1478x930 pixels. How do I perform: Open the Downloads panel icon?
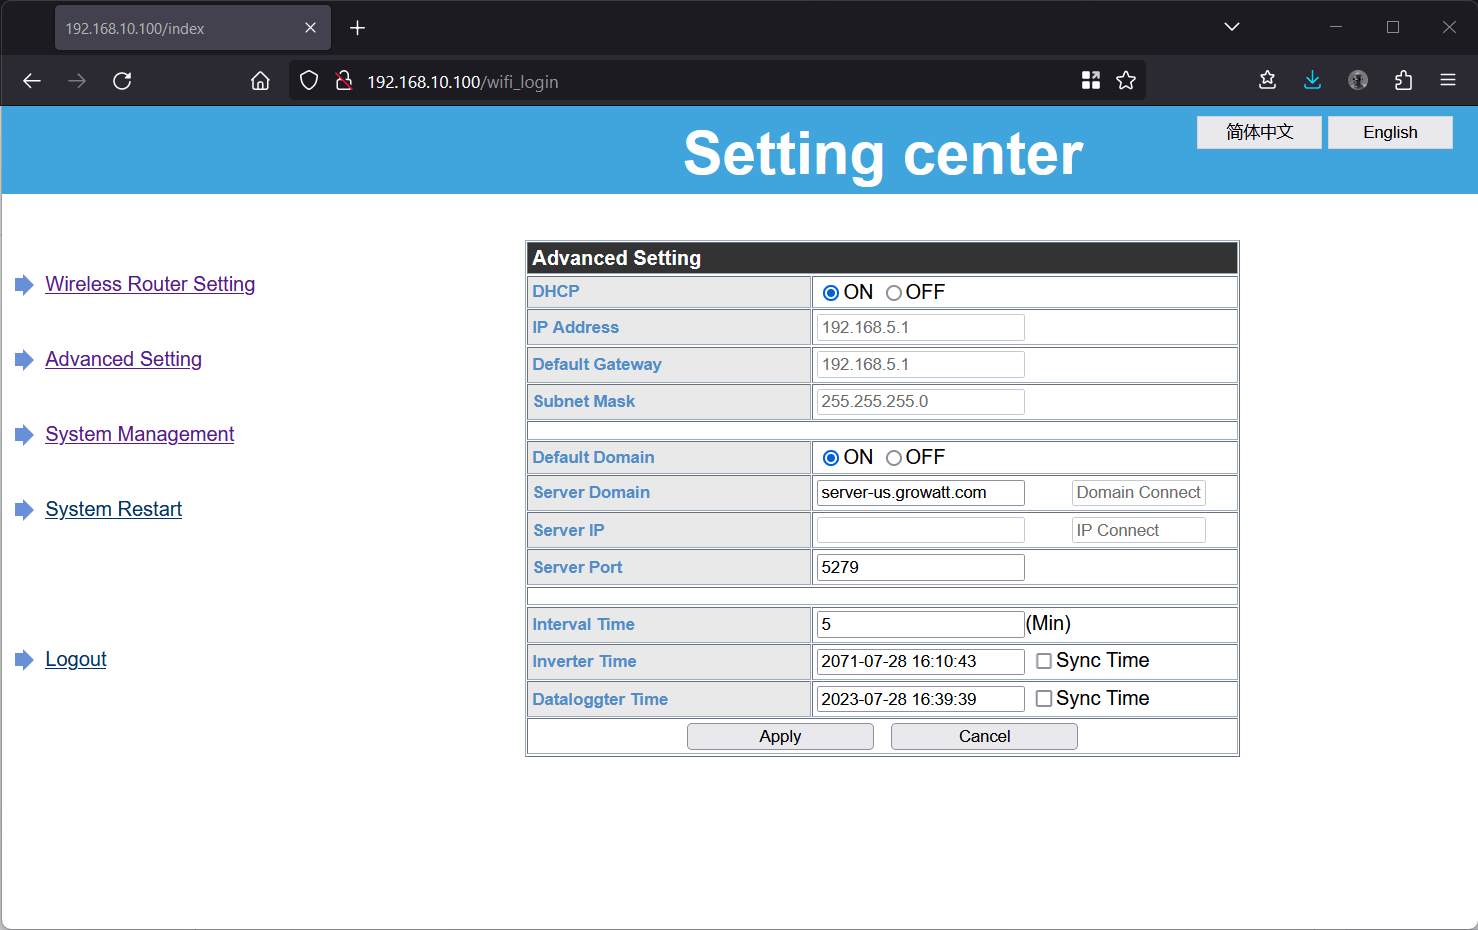pos(1312,80)
